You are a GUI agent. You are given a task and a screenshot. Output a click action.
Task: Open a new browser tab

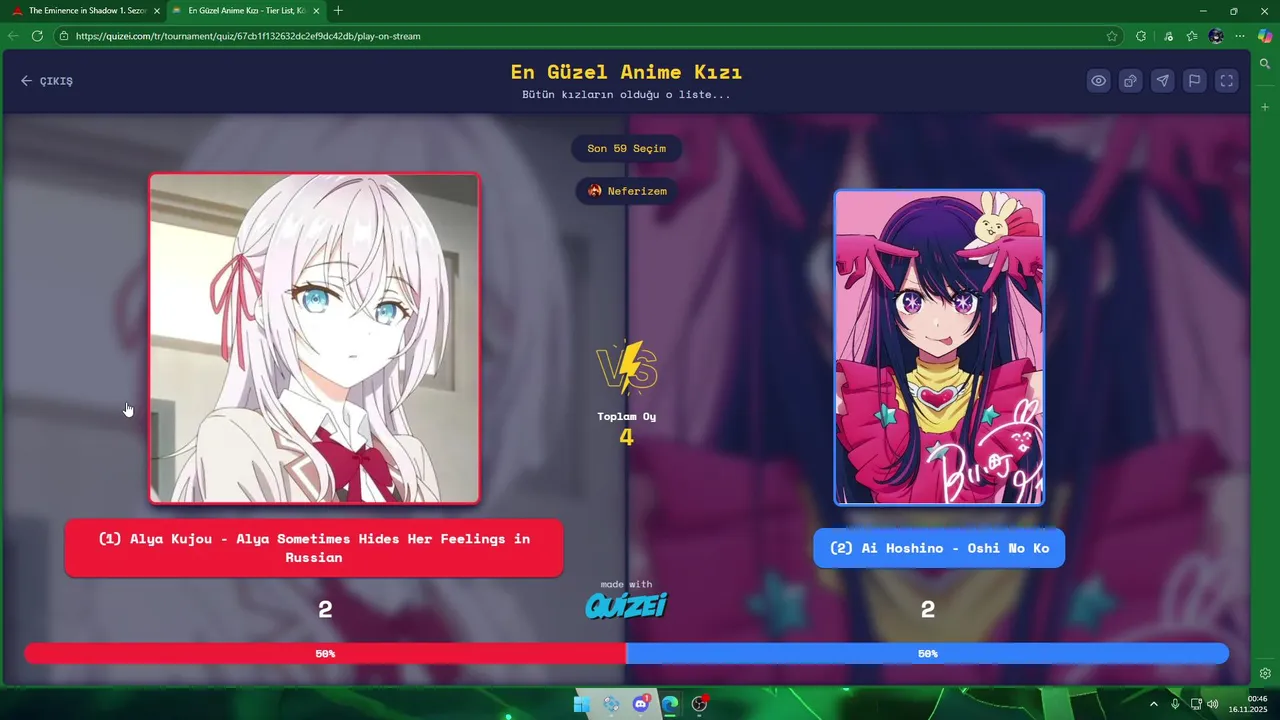coord(338,11)
